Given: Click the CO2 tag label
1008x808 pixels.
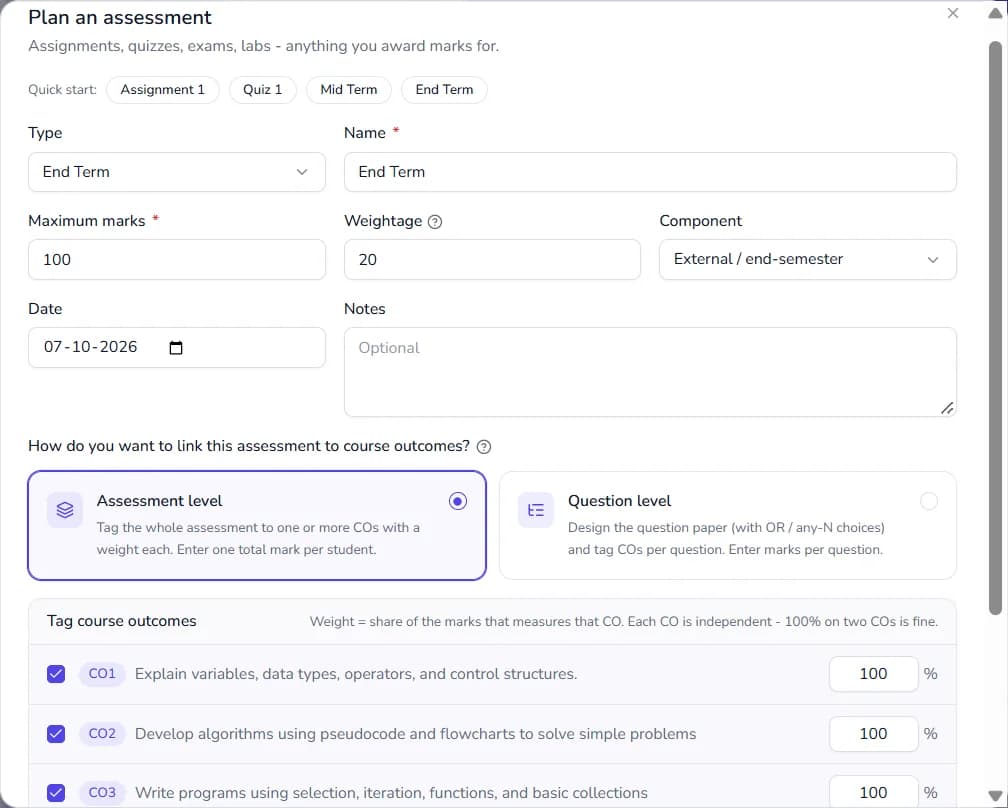Looking at the screenshot, I should coord(102,733).
